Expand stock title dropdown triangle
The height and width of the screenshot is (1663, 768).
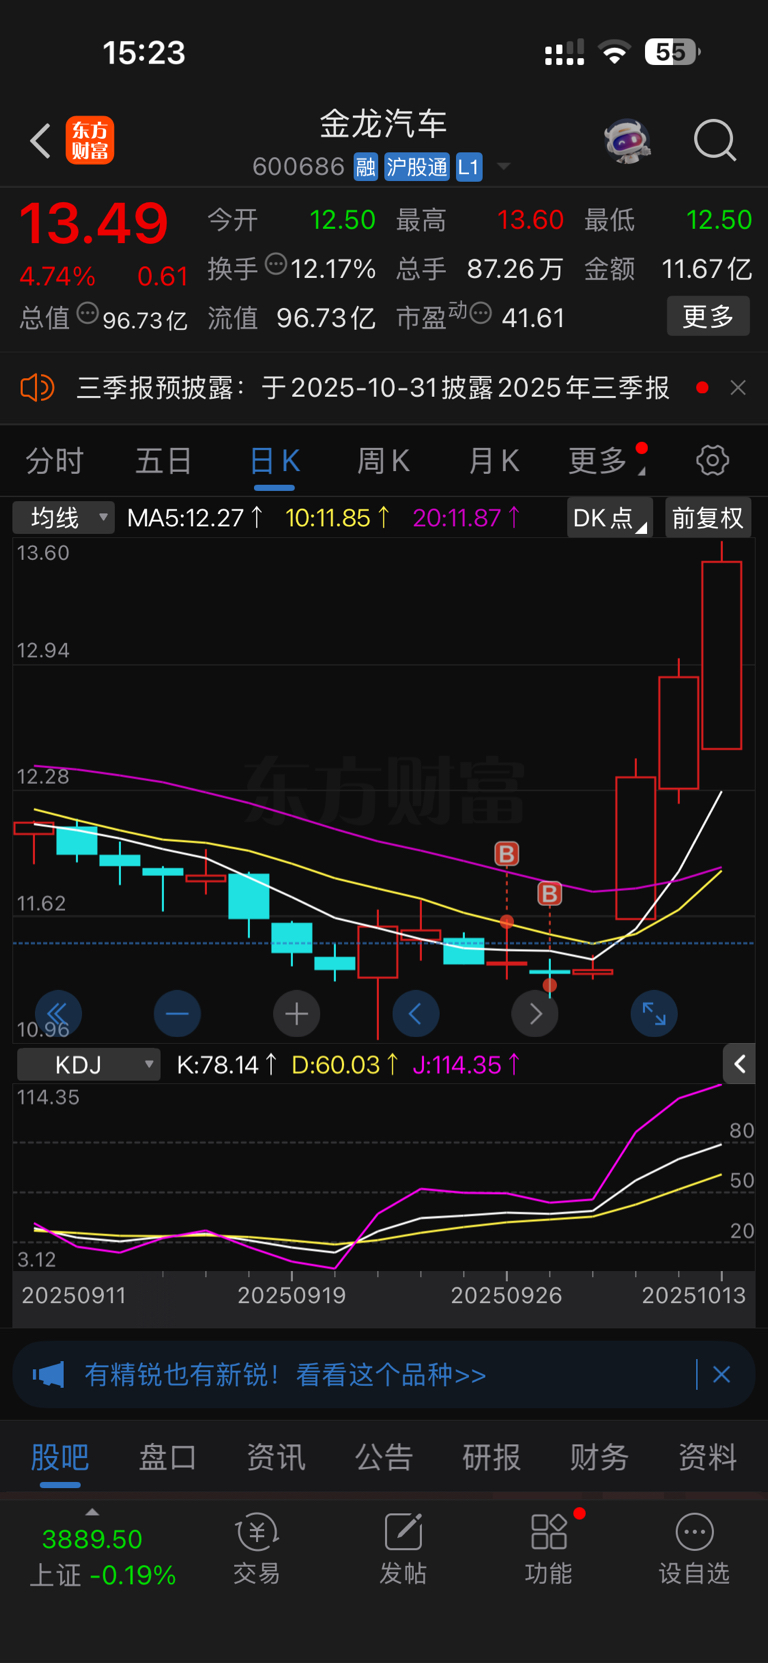504,167
